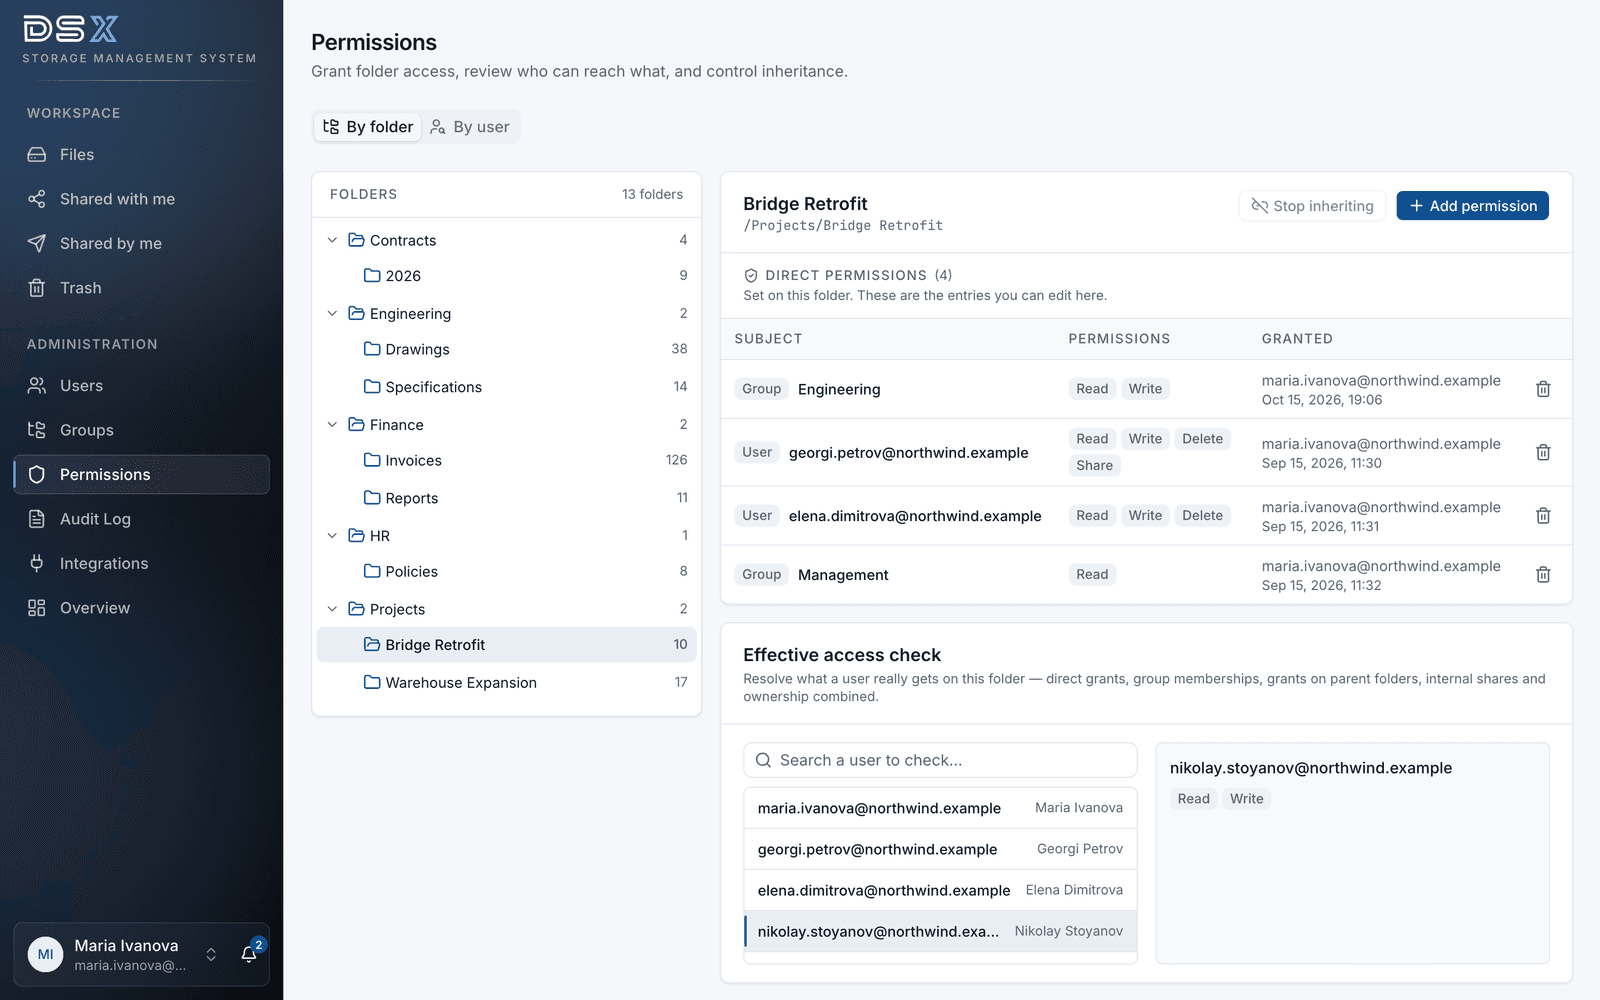Open the account switcher next to Maria Ivanova
Image resolution: width=1600 pixels, height=1000 pixels.
pos(211,954)
